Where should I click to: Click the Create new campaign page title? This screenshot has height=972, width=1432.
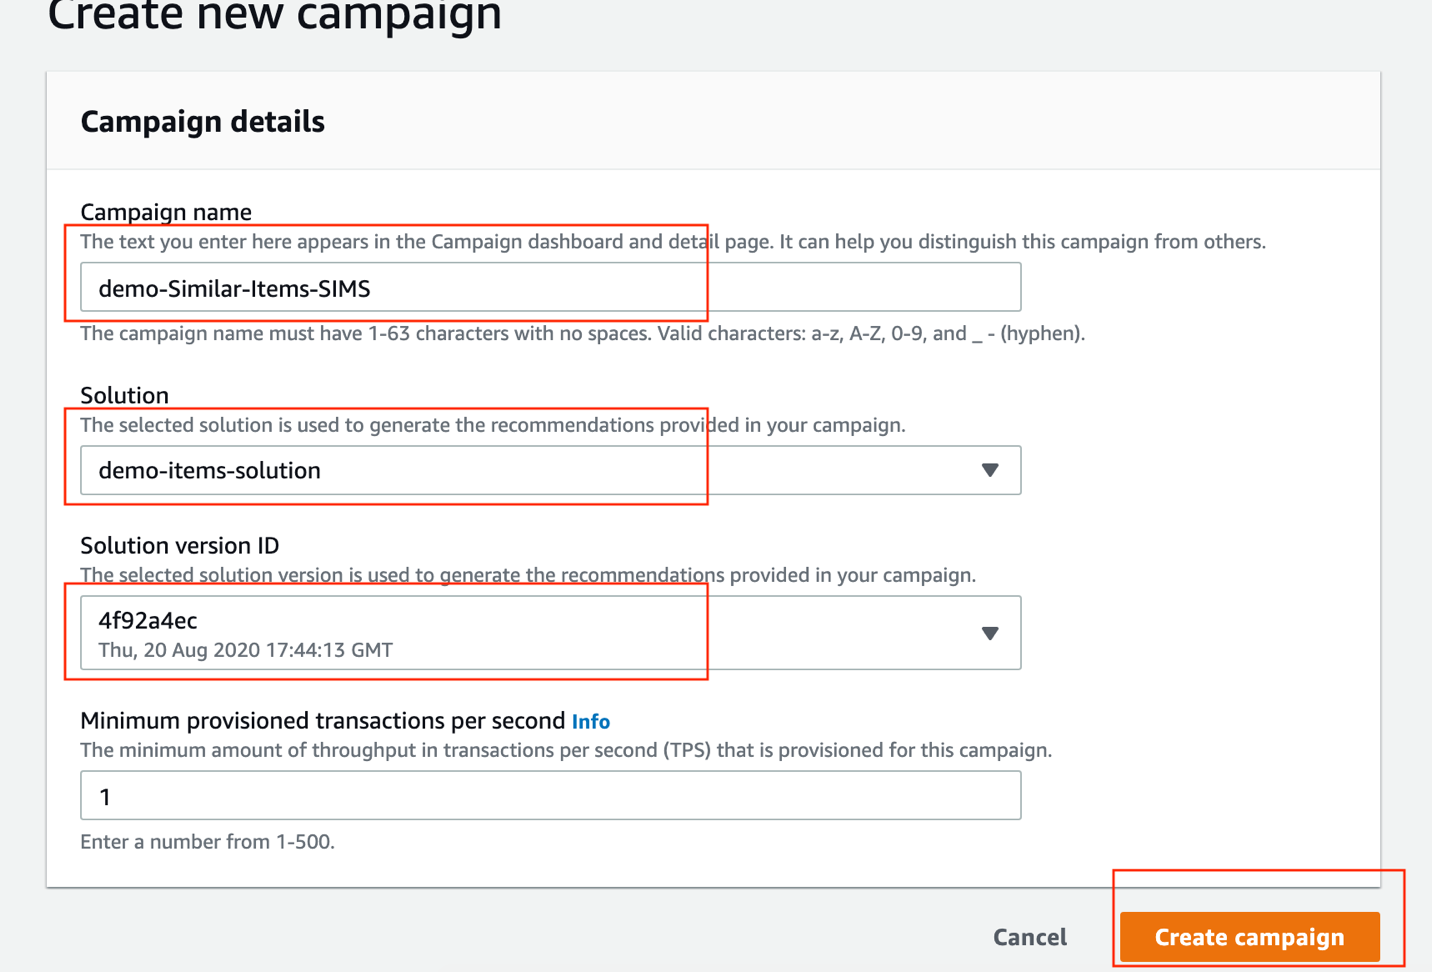[275, 16]
